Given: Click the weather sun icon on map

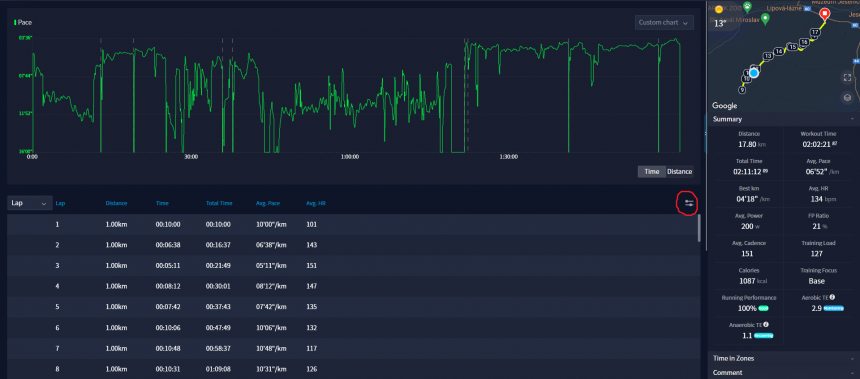Looking at the screenshot, I should coord(719,10).
